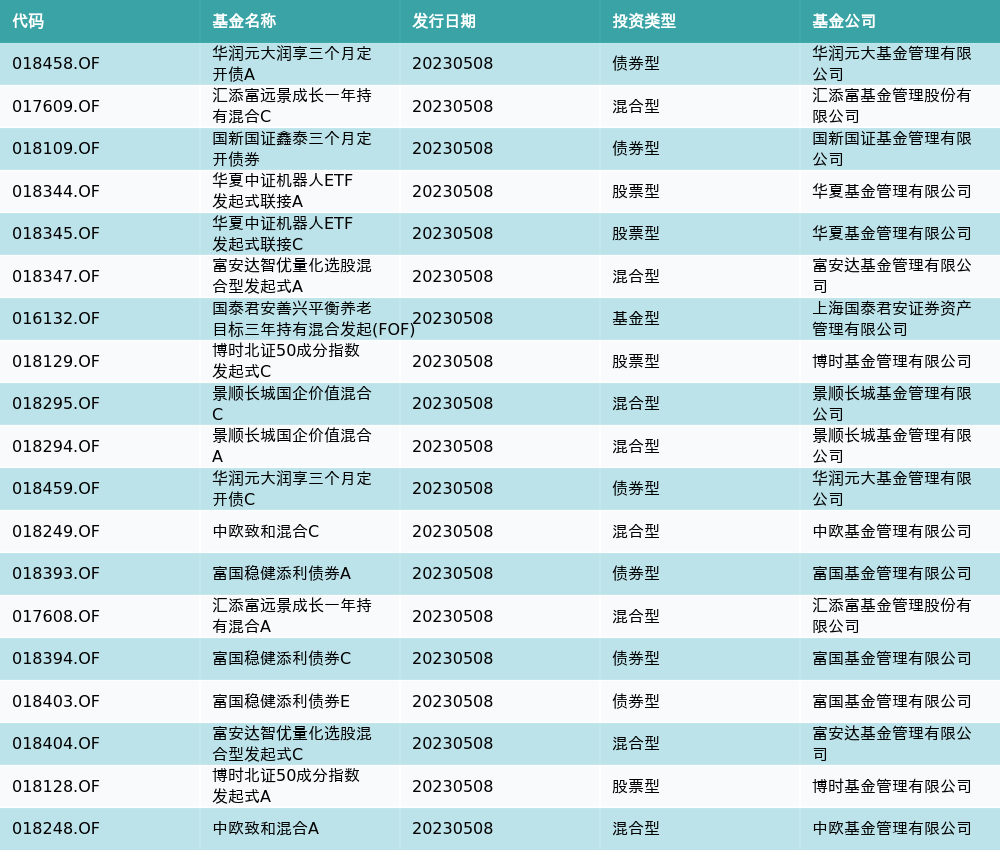This screenshot has height=850, width=1000.
Task: Click 中欧基金管理有限公司 in 018249.OF row
Action: pyautogui.click(x=892, y=531)
